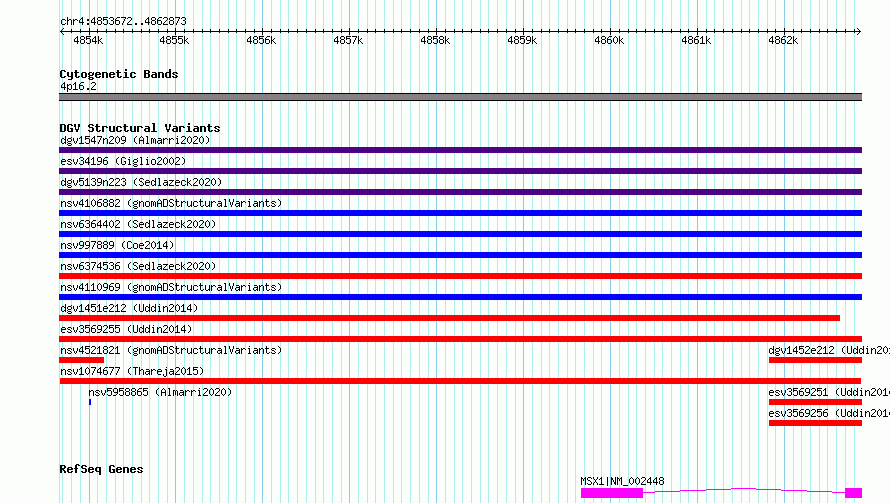Open the dgv5139n223 (Sedlazeck2020) label
Screen dimensions: 890x503
141,182
